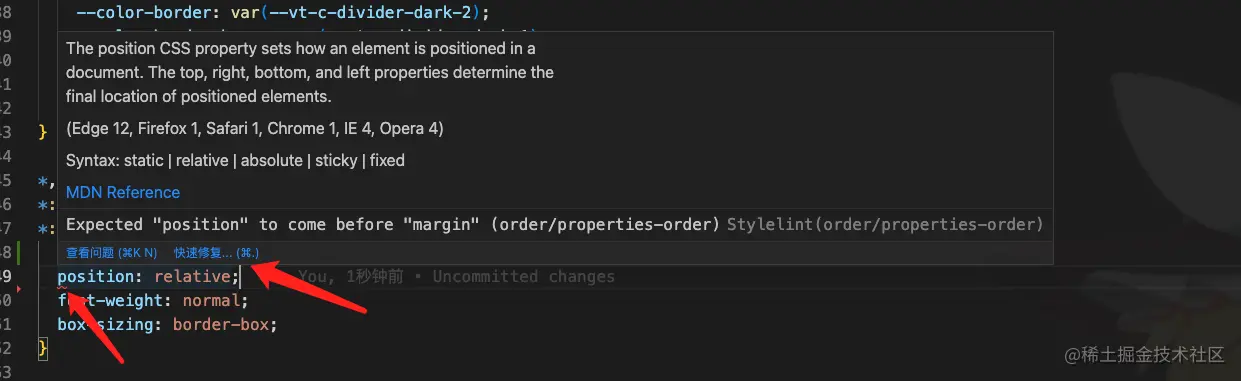This screenshot has width=1241, height=381.
Task: Open the MDN Reference link
Action: tap(123, 192)
